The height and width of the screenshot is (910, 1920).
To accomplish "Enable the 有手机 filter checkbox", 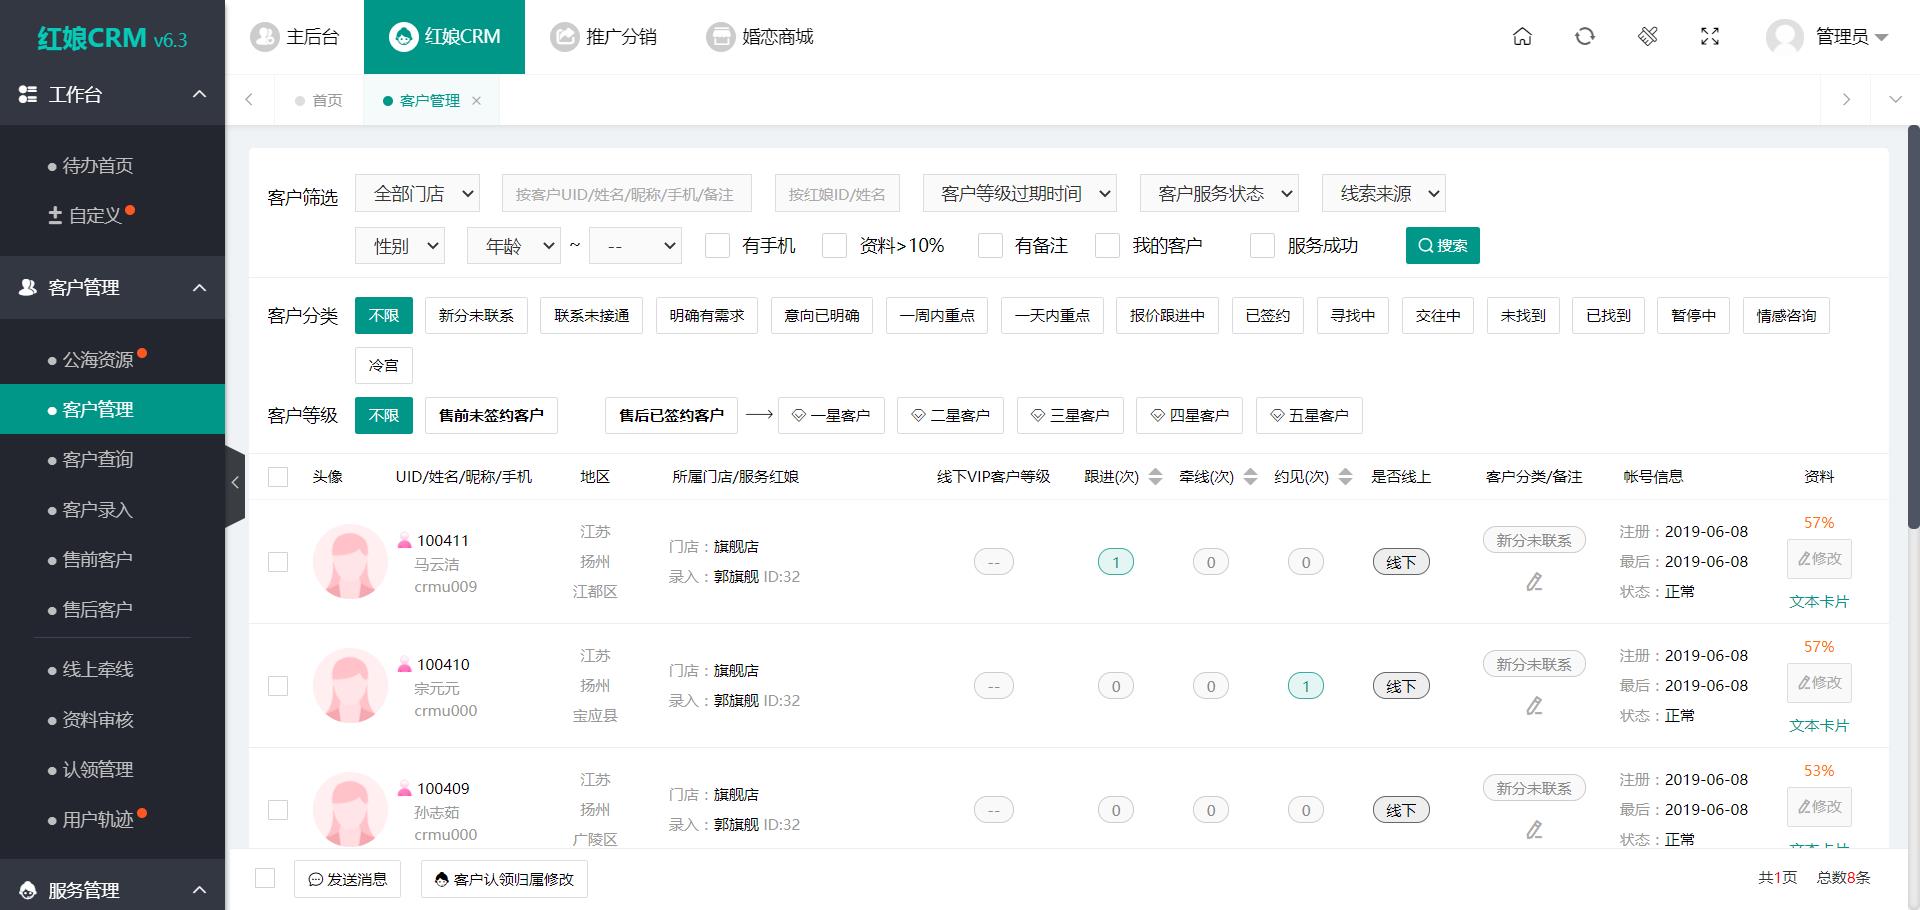I will [717, 246].
